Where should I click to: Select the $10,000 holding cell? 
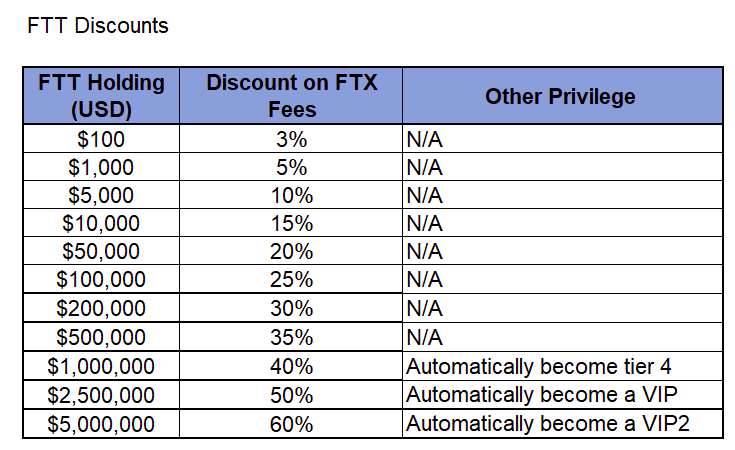click(101, 223)
